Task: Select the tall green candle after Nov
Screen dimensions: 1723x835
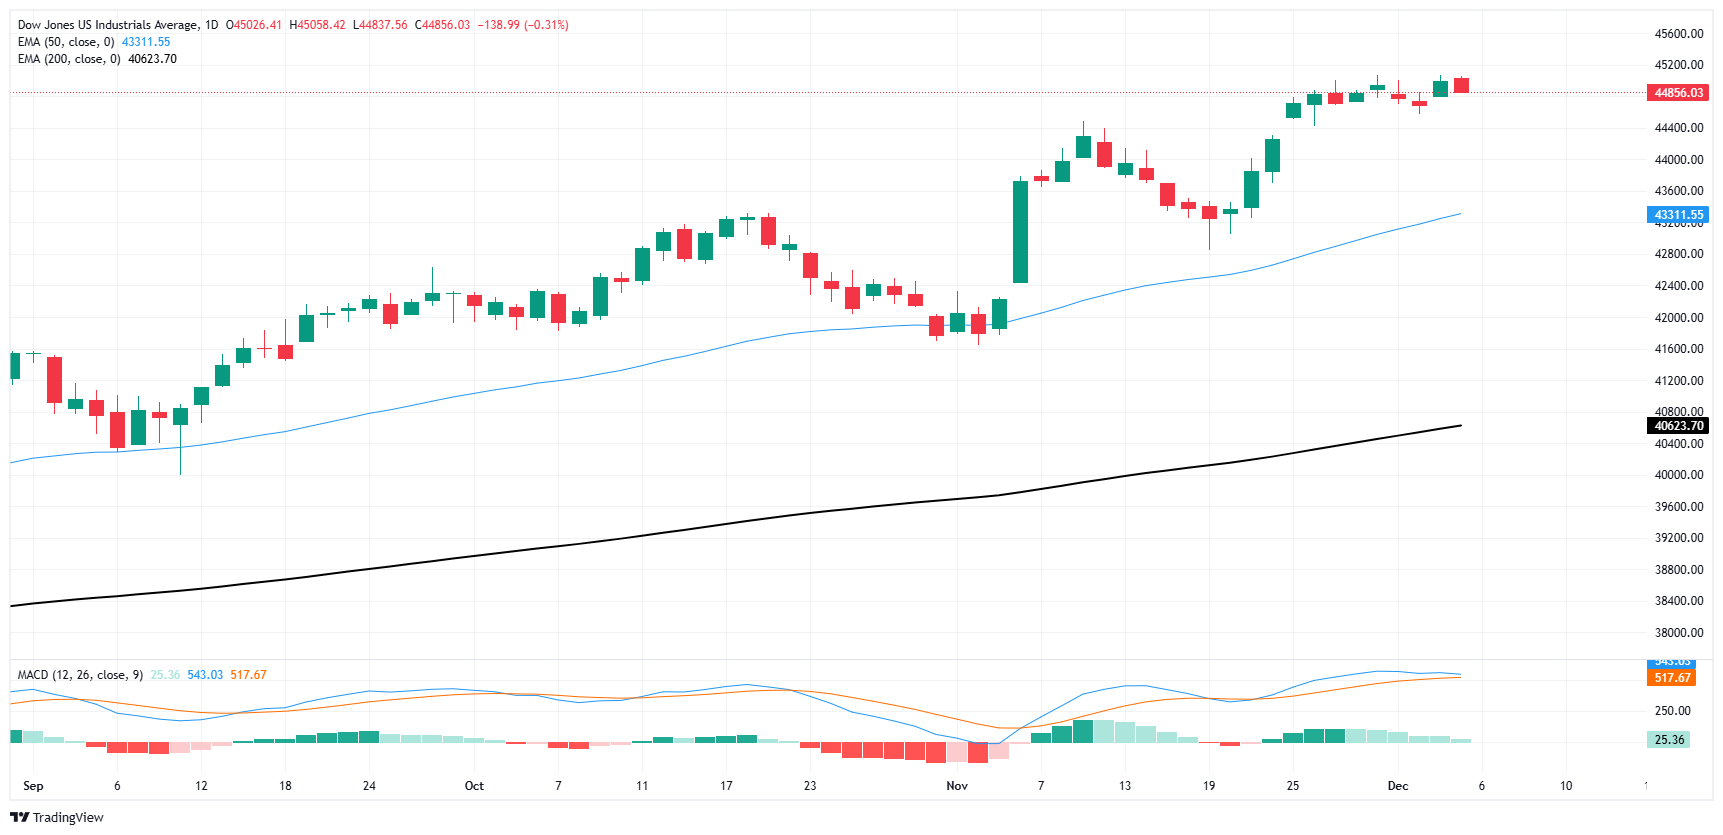Action: 1020,231
